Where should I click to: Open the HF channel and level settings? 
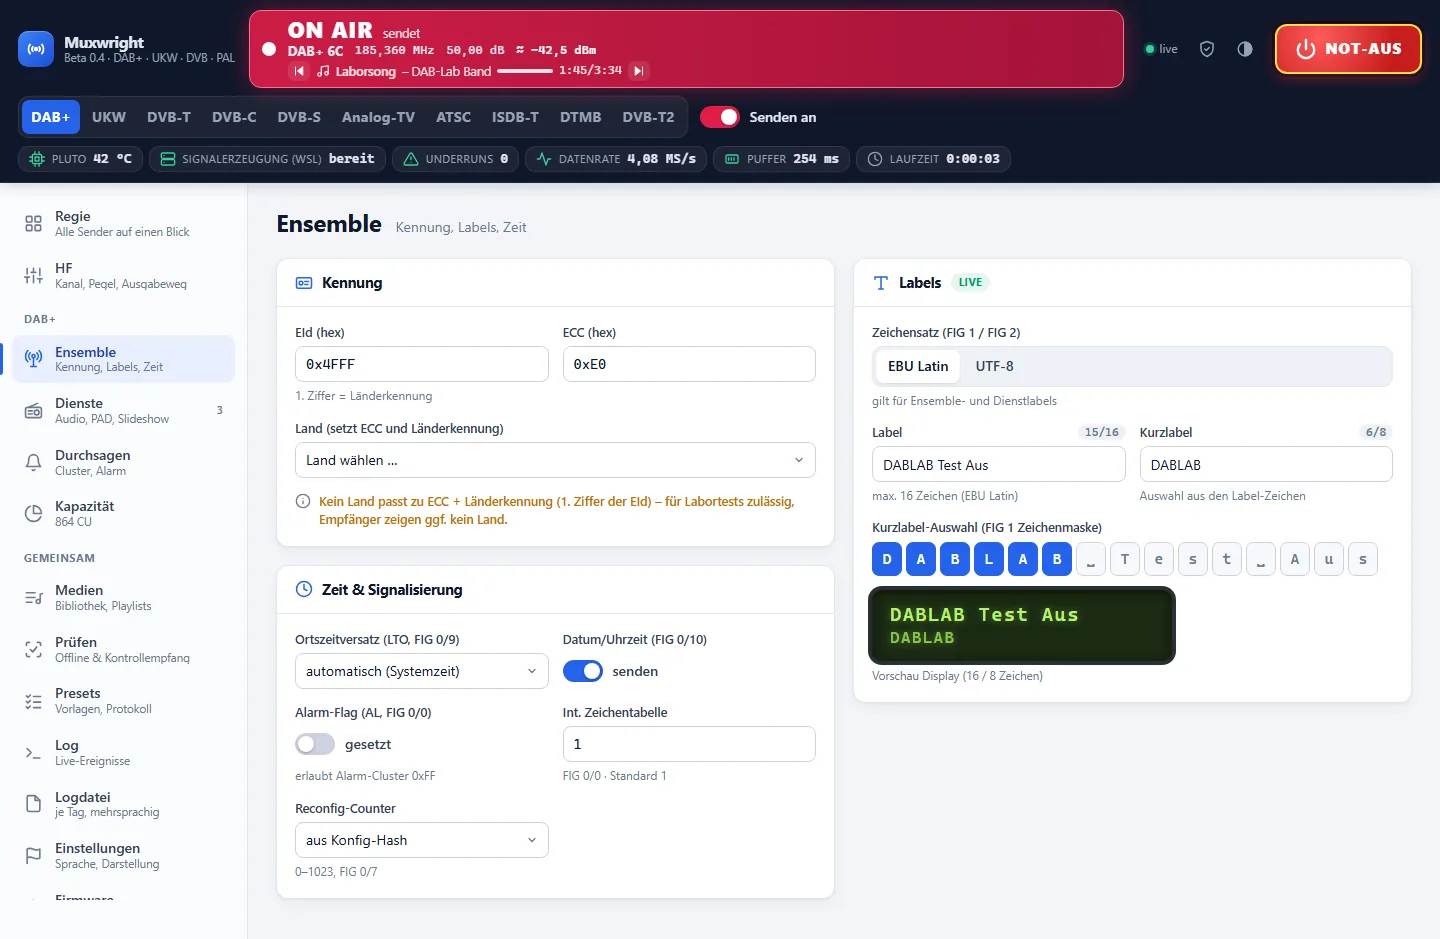(x=123, y=275)
